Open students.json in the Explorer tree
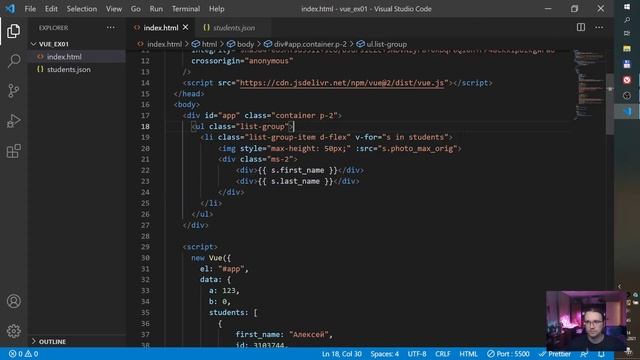 [x=69, y=69]
